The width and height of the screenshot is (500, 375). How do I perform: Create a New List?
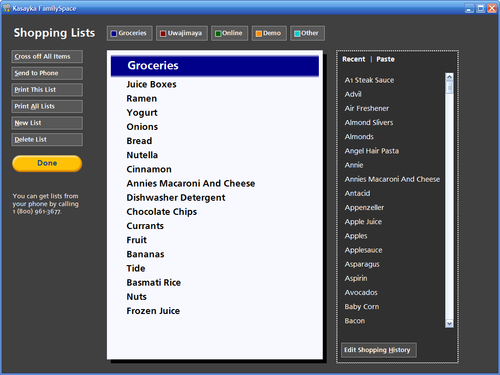tap(47, 123)
